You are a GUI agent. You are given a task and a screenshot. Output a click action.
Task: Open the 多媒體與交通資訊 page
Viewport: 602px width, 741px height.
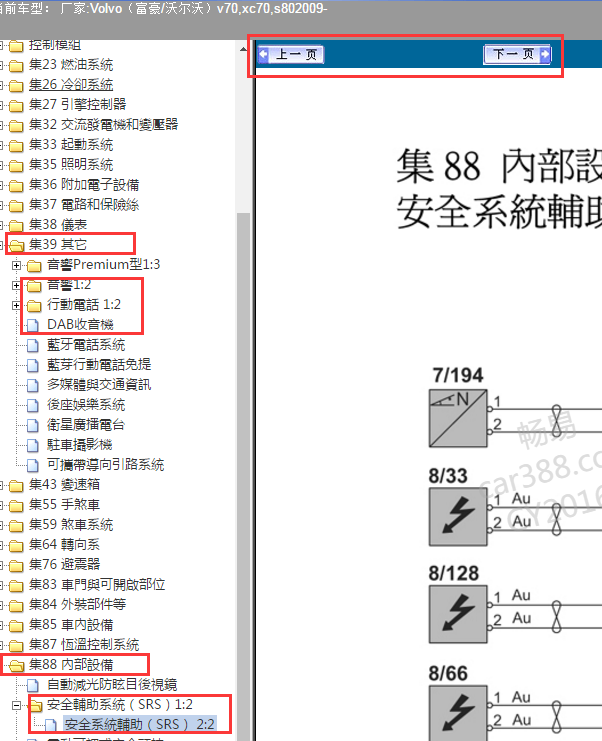(99, 385)
